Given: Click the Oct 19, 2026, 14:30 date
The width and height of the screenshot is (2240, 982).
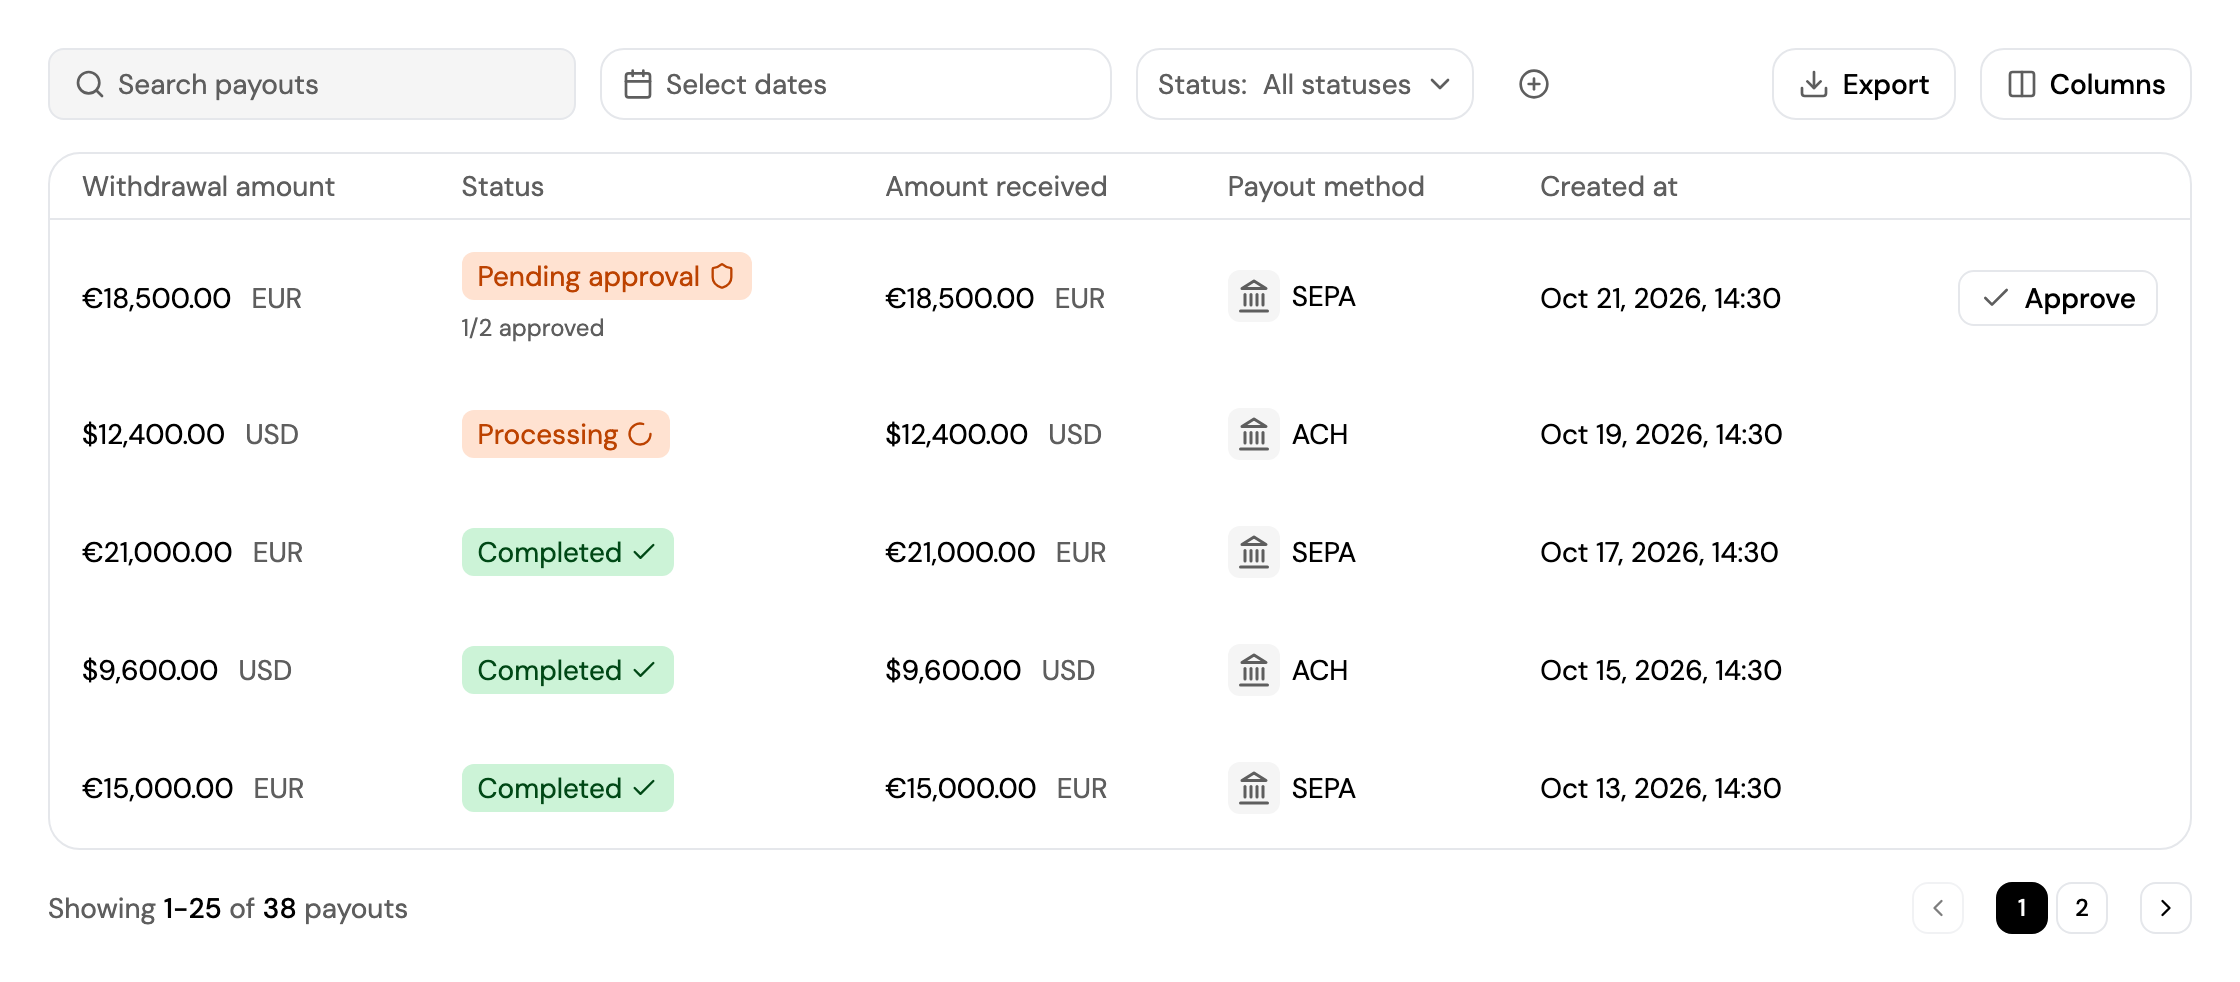Looking at the screenshot, I should coord(1661,434).
